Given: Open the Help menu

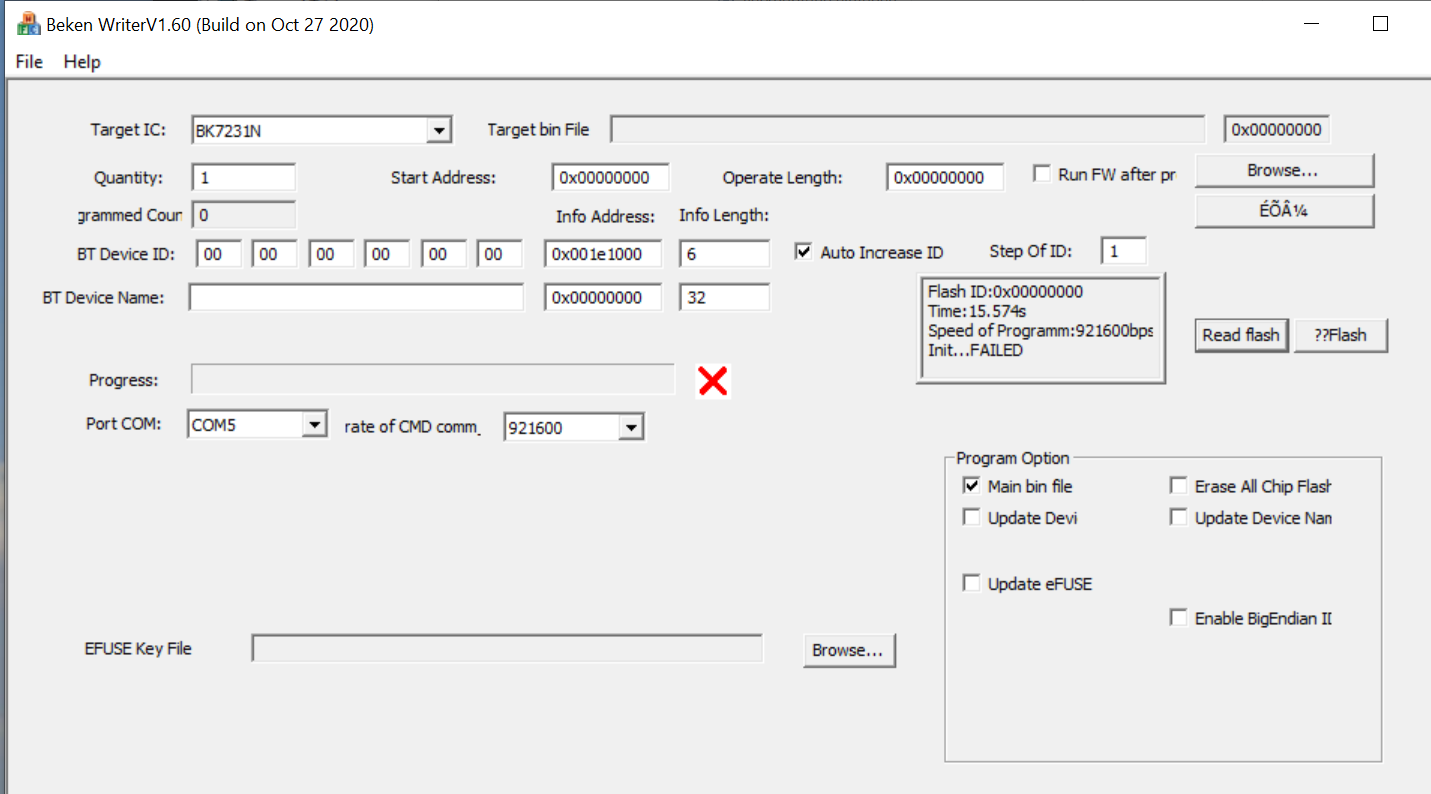Looking at the screenshot, I should coord(81,61).
